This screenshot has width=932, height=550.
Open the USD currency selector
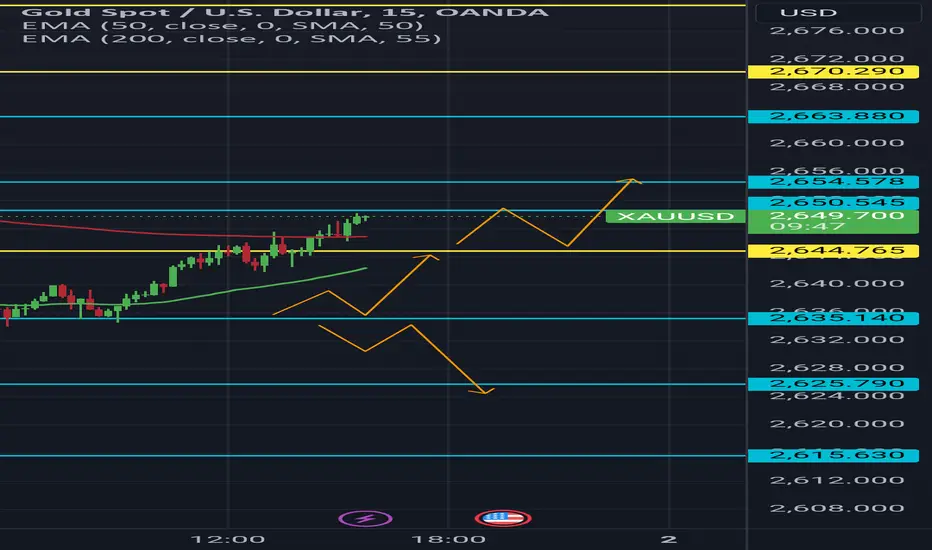[837, 12]
